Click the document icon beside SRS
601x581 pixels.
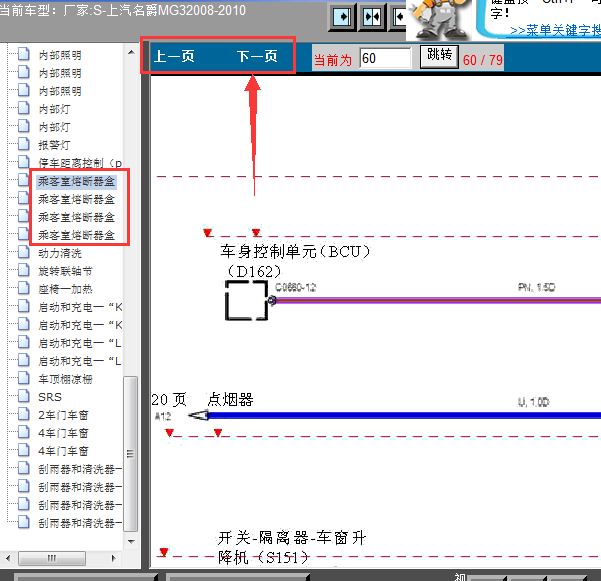(24, 396)
